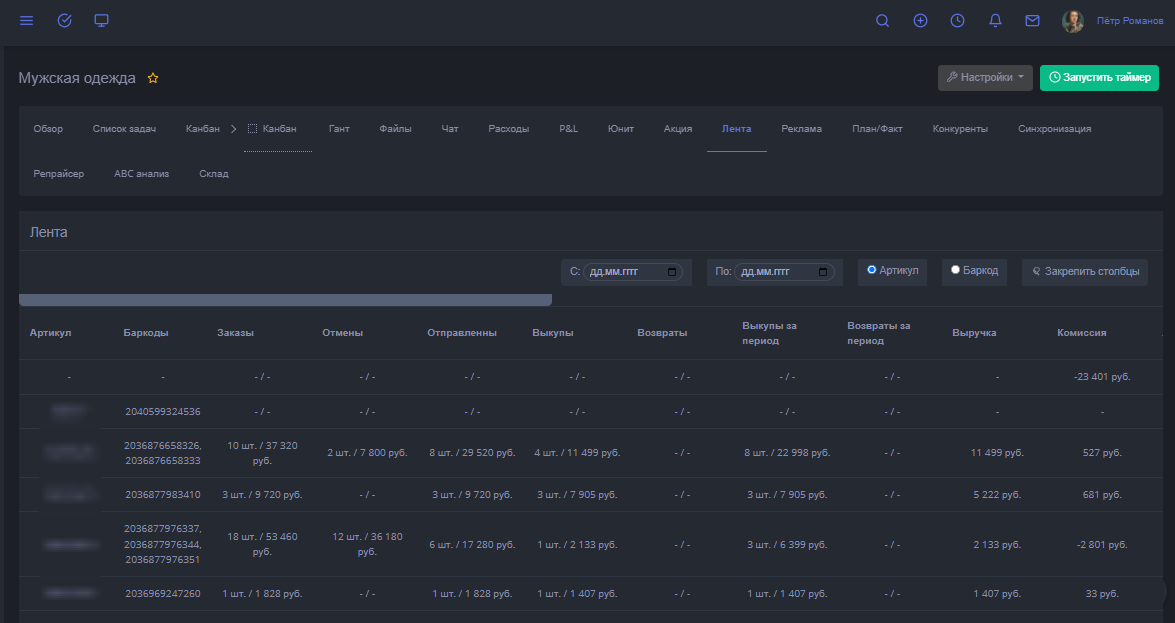Select the Артикул radio button
Viewport: 1175px width, 623px height.
tap(872, 270)
